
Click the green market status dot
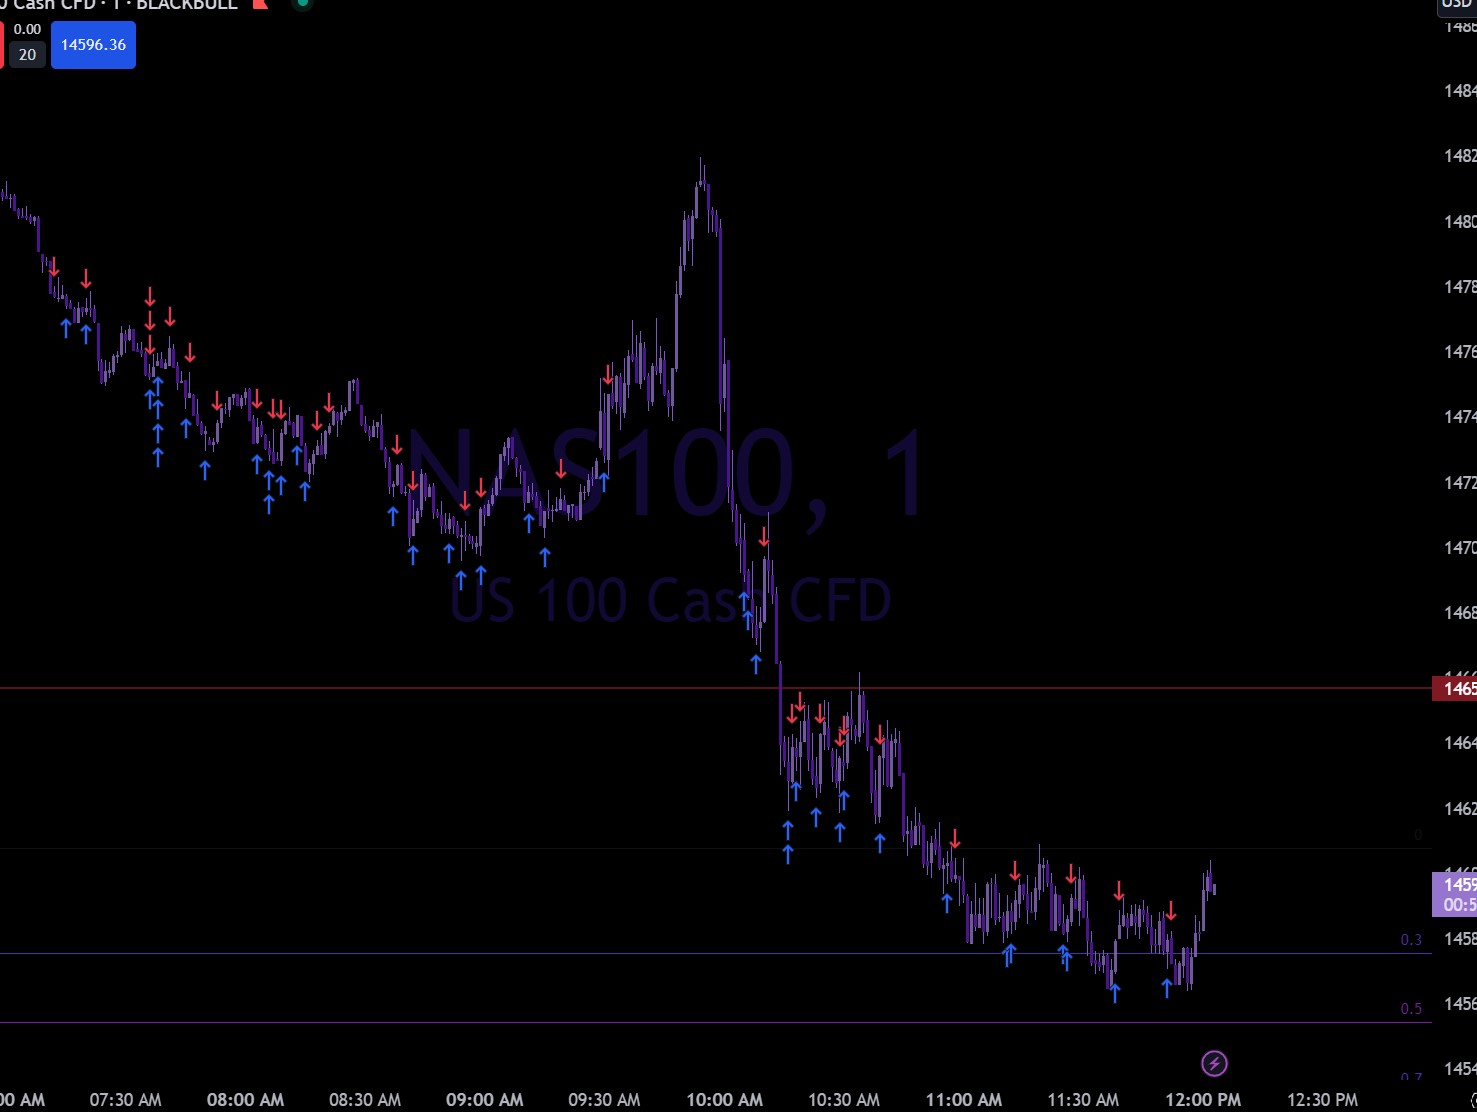(302, 3)
